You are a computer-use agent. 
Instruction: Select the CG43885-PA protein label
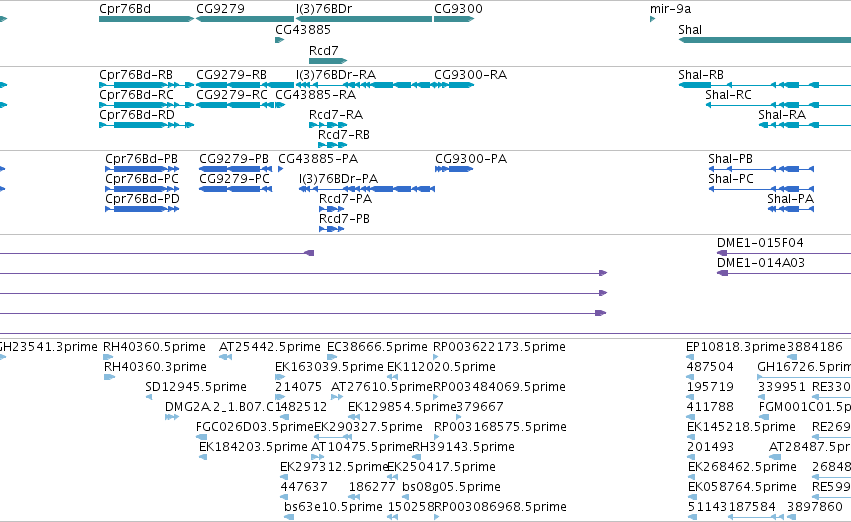pos(318,159)
